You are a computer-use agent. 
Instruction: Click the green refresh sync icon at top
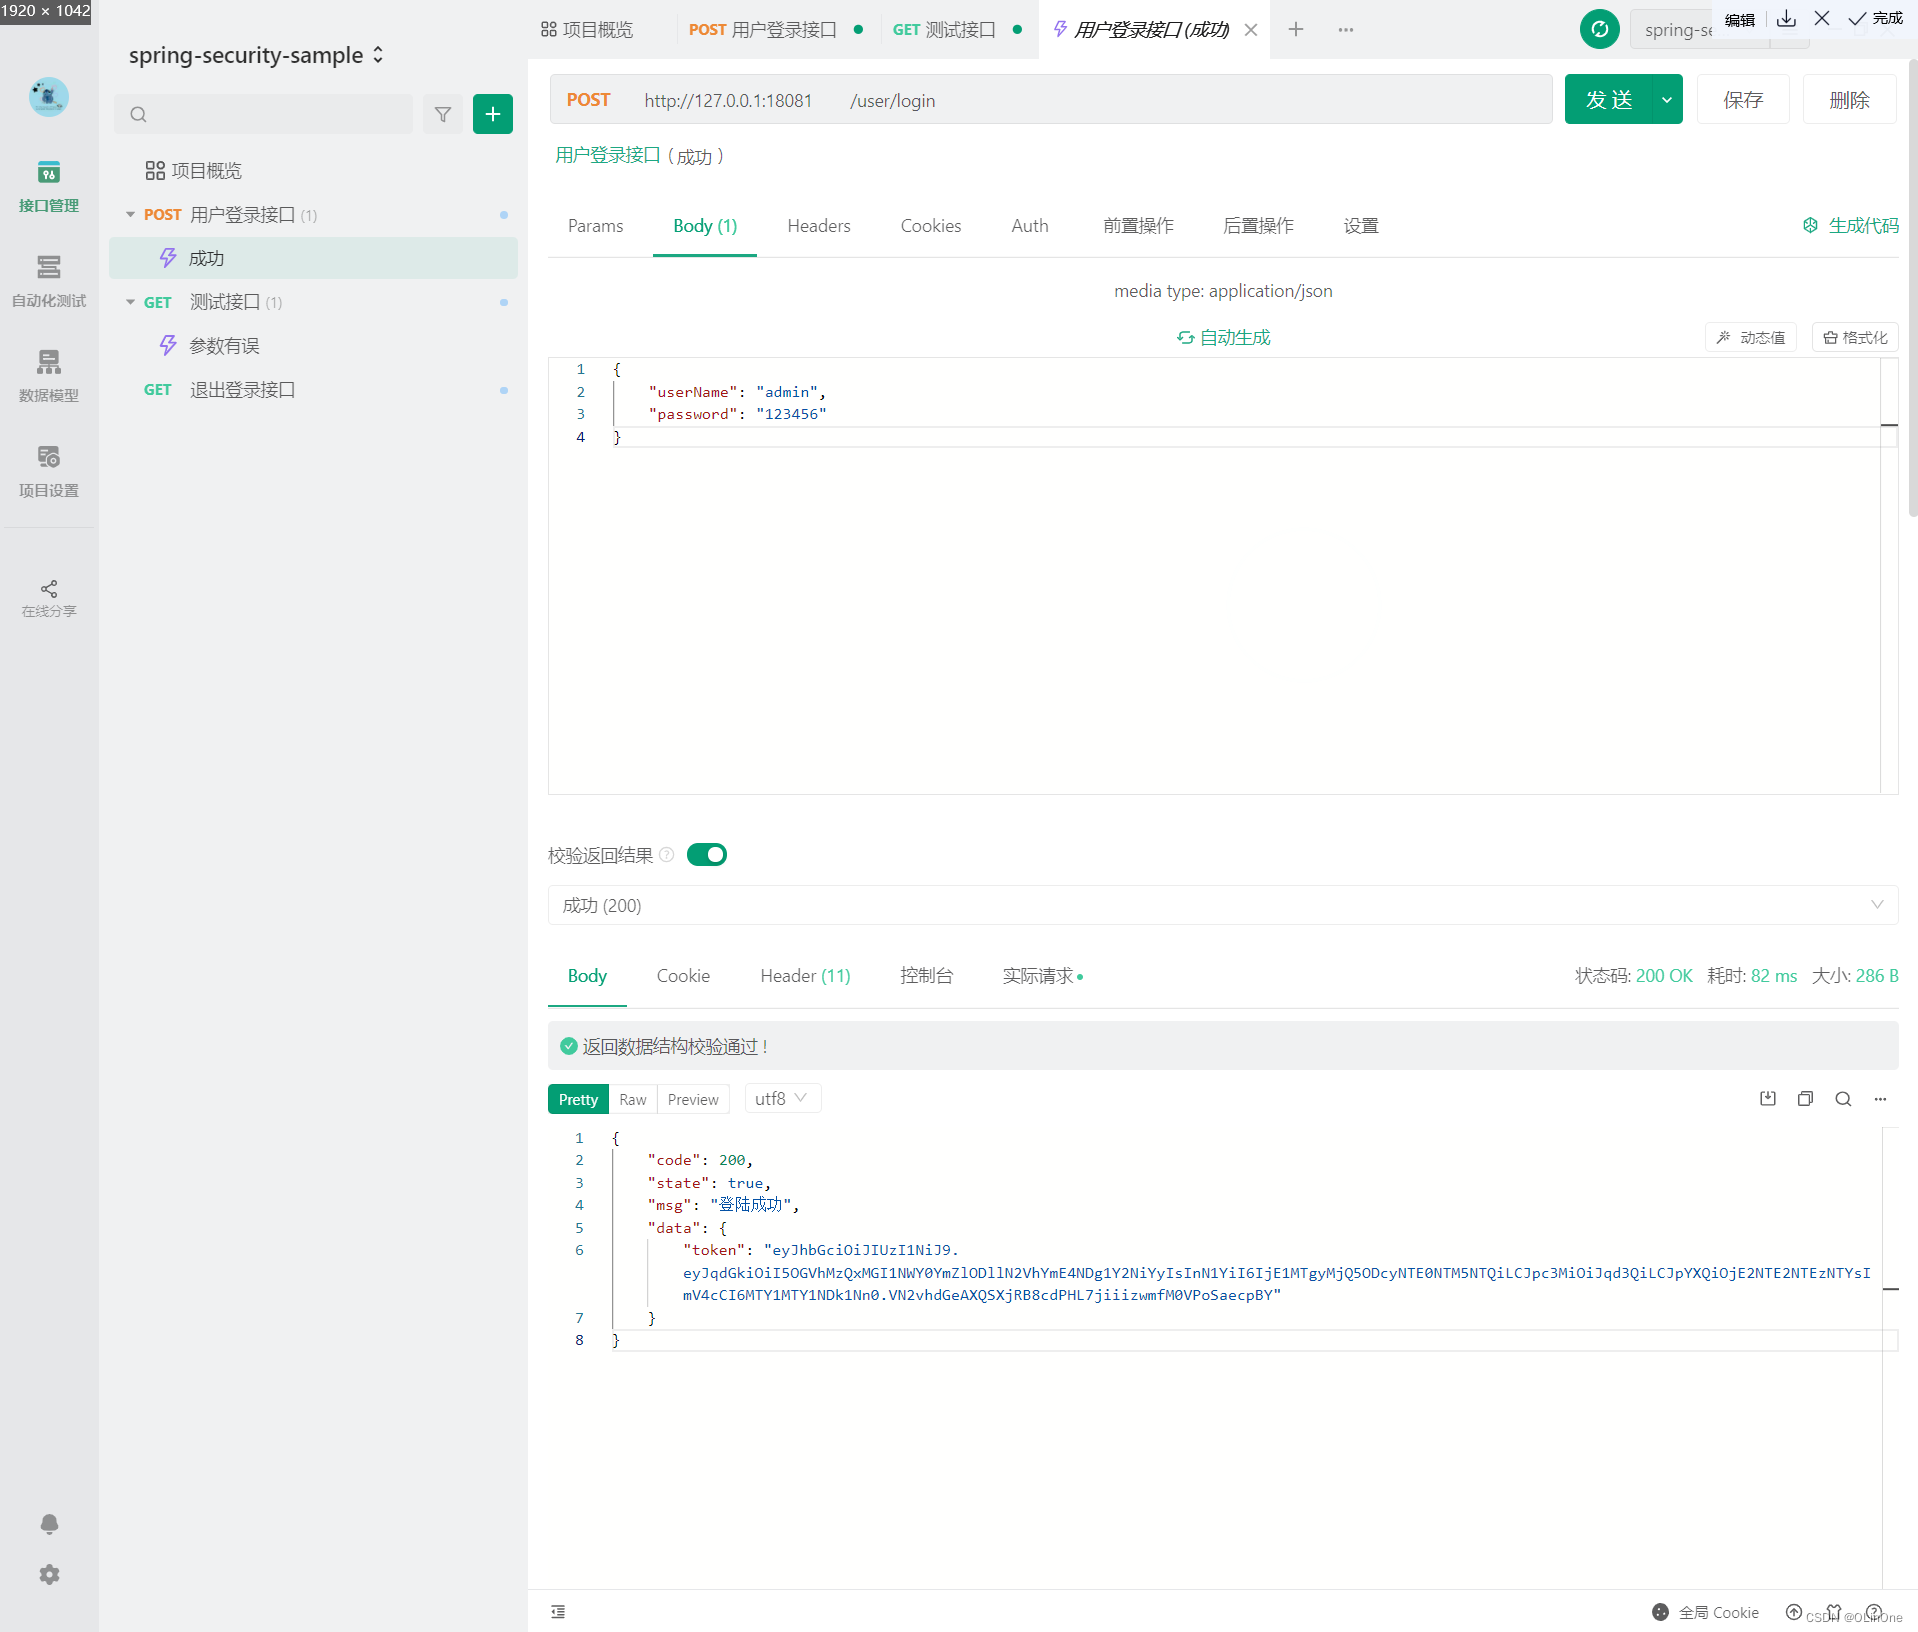pos(1600,29)
